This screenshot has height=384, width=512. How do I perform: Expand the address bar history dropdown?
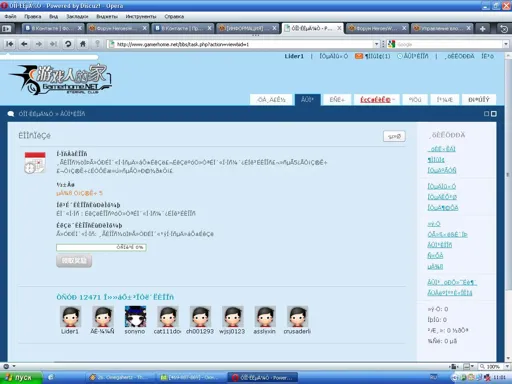point(377,44)
